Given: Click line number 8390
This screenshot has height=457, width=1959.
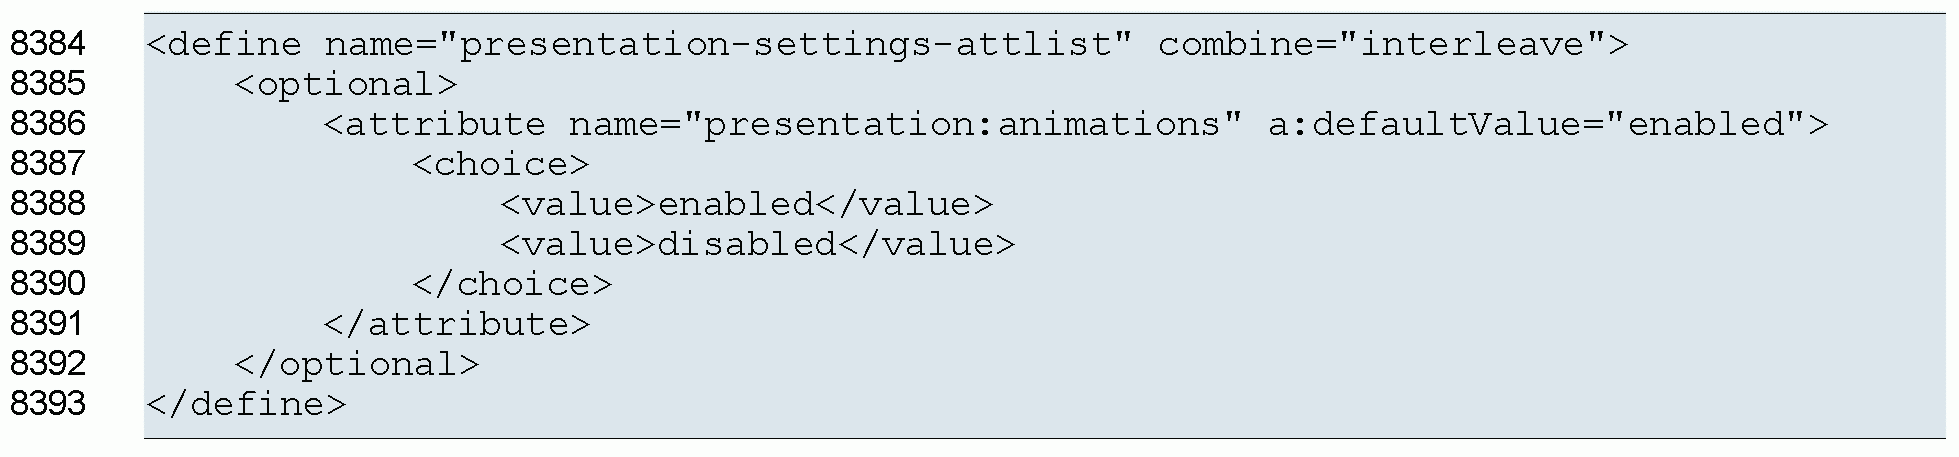Looking at the screenshot, I should [x=47, y=284].
